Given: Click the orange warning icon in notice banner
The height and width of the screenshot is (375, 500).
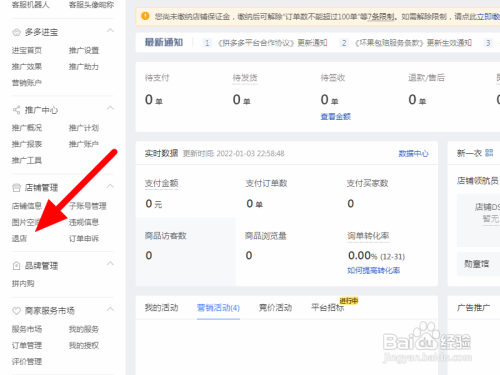Looking at the screenshot, I should [145, 16].
